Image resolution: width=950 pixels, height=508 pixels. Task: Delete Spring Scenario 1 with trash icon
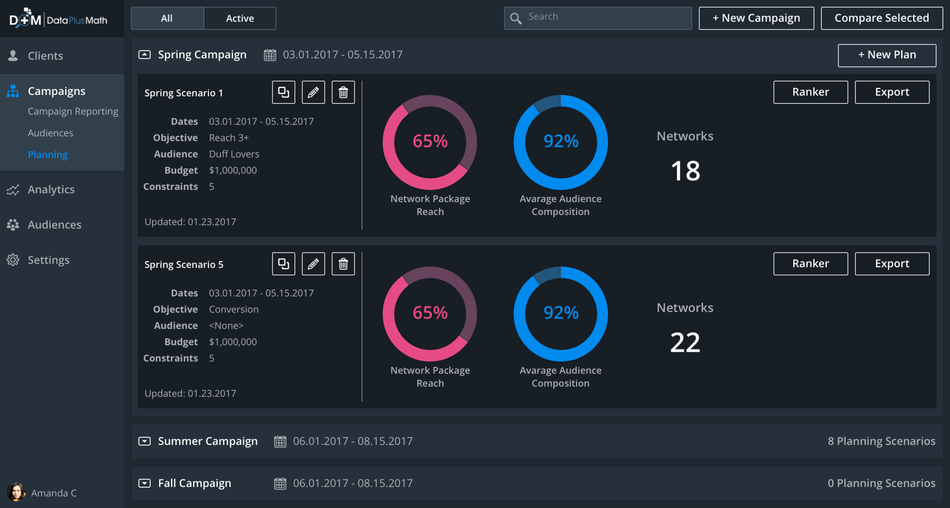[343, 92]
